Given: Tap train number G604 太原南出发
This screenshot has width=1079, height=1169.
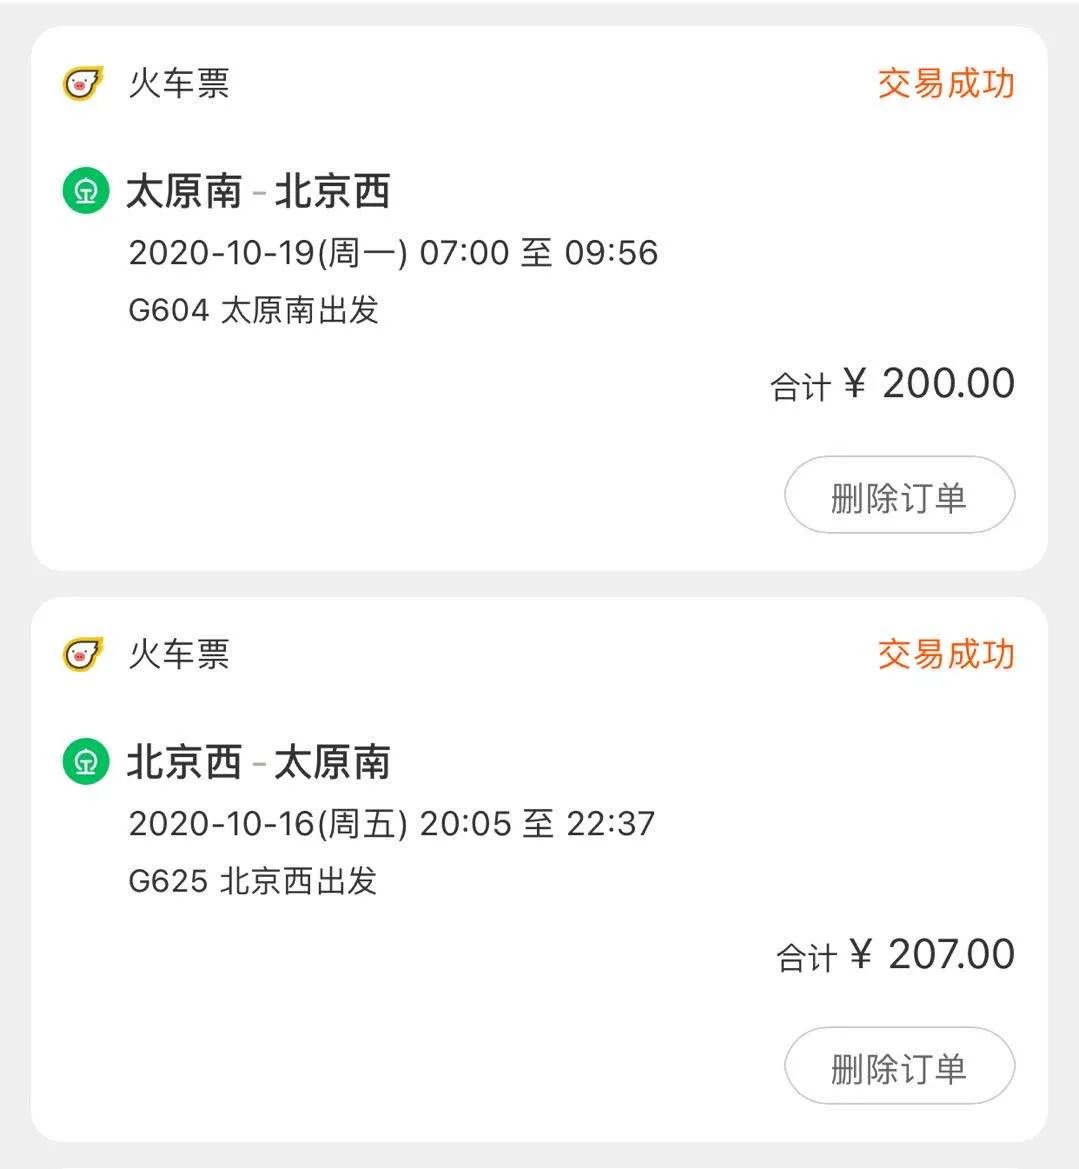Looking at the screenshot, I should 254,310.
